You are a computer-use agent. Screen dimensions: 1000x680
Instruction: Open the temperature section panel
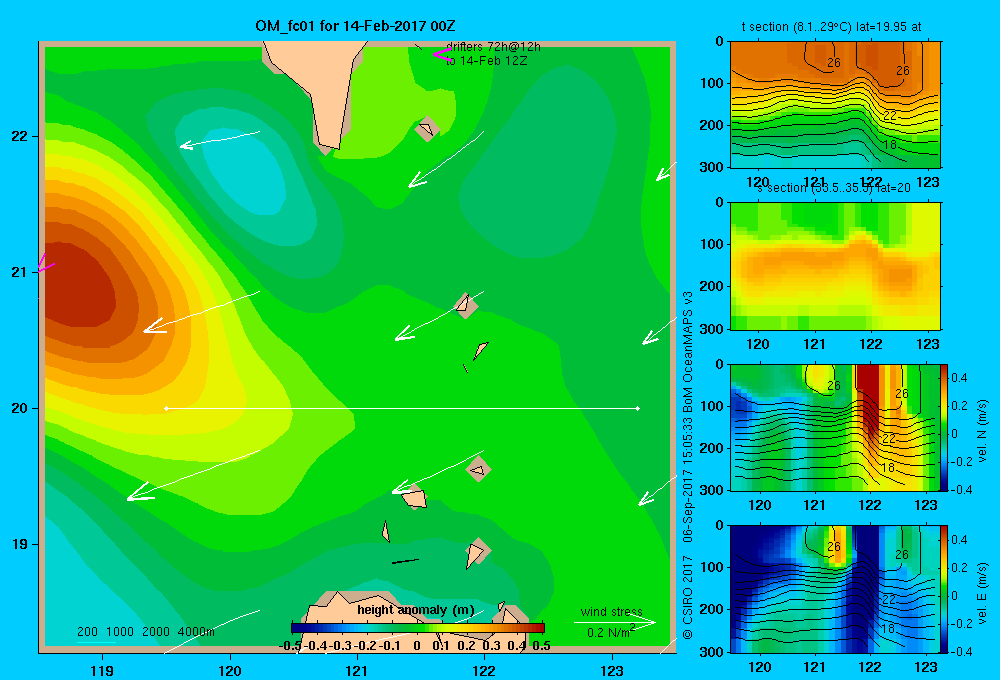click(x=835, y=105)
